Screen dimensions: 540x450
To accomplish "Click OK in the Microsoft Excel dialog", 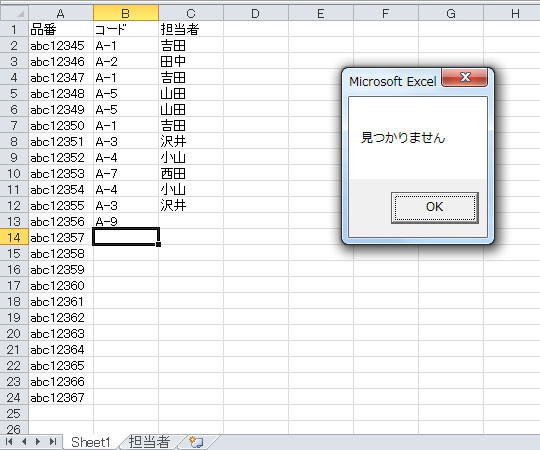I will coord(435,208).
